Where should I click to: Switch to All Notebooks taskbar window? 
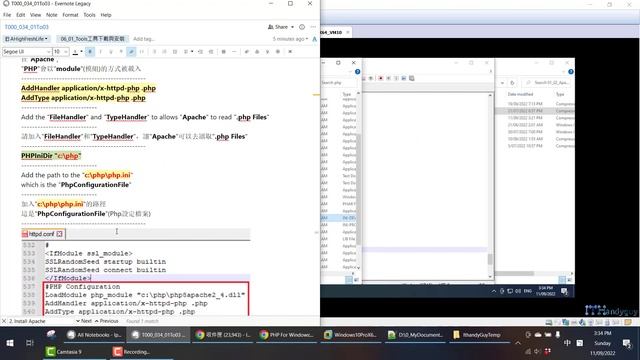click(x=94, y=335)
